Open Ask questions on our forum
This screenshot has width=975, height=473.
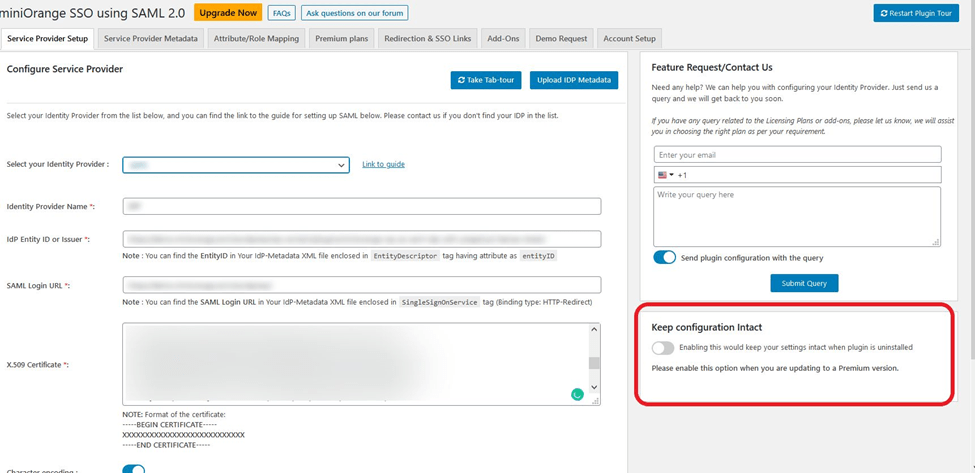(x=354, y=12)
